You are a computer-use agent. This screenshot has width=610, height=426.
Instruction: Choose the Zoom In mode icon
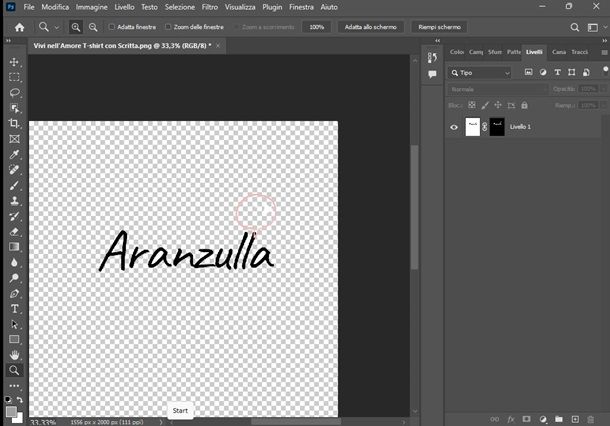pos(76,27)
